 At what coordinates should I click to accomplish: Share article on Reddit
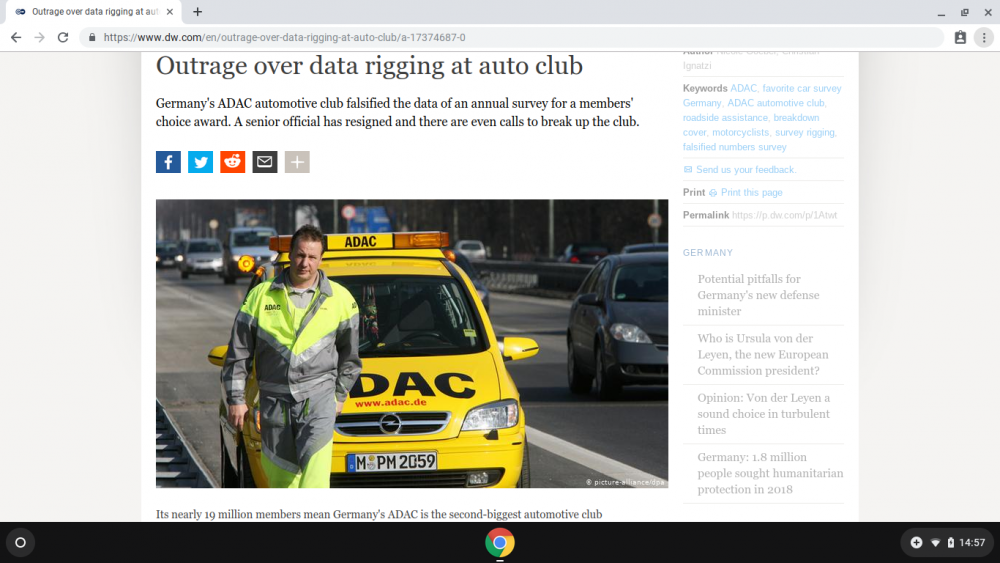click(x=233, y=162)
